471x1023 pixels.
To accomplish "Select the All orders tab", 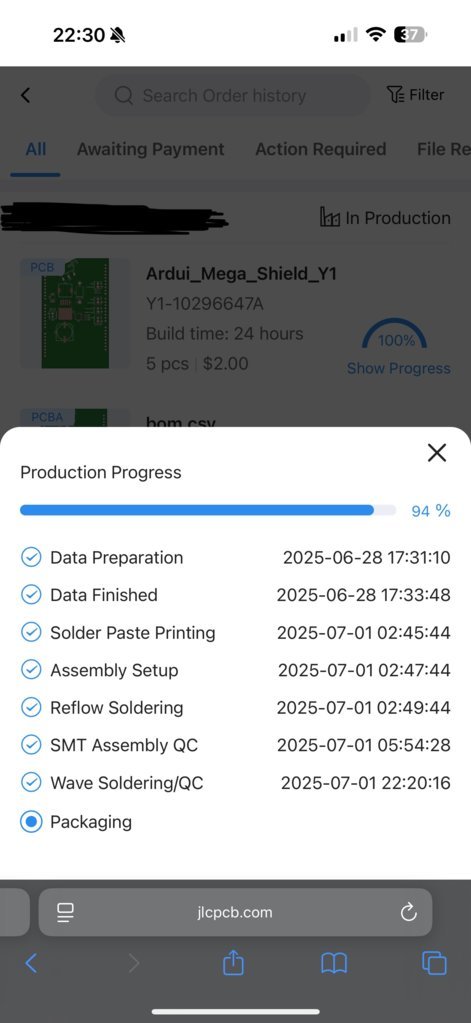I will coord(36,149).
